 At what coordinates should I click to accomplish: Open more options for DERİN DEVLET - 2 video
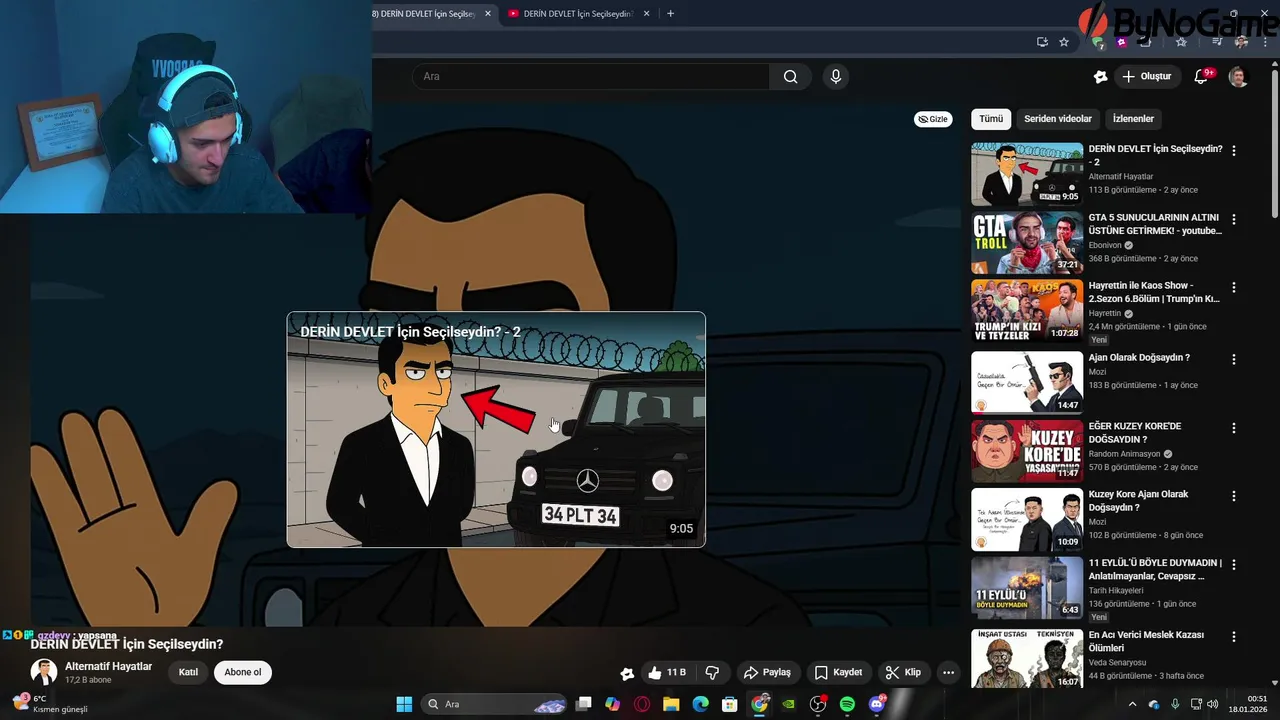pos(1234,151)
